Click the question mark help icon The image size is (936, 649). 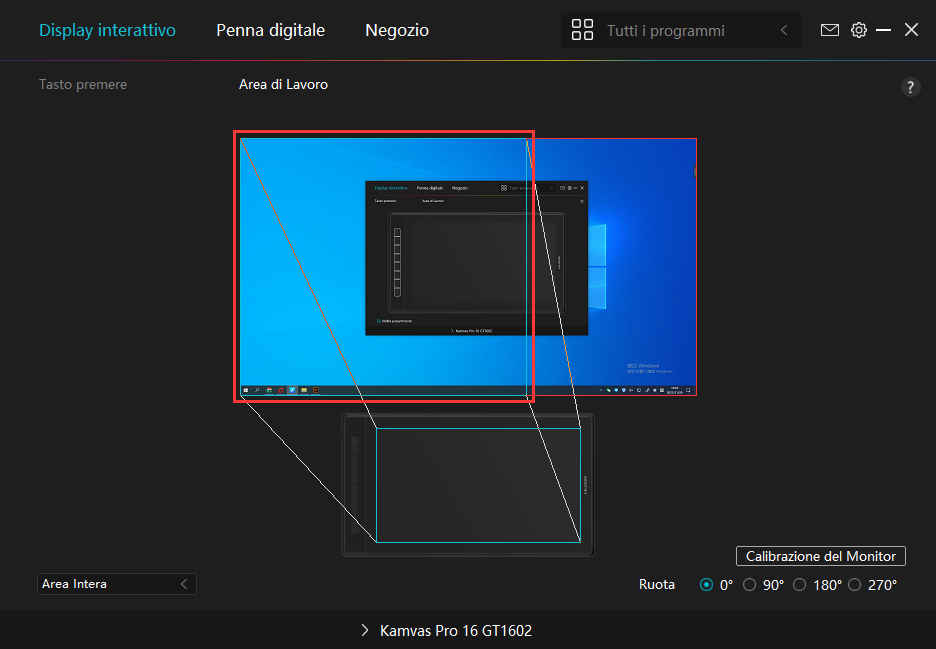[910, 87]
